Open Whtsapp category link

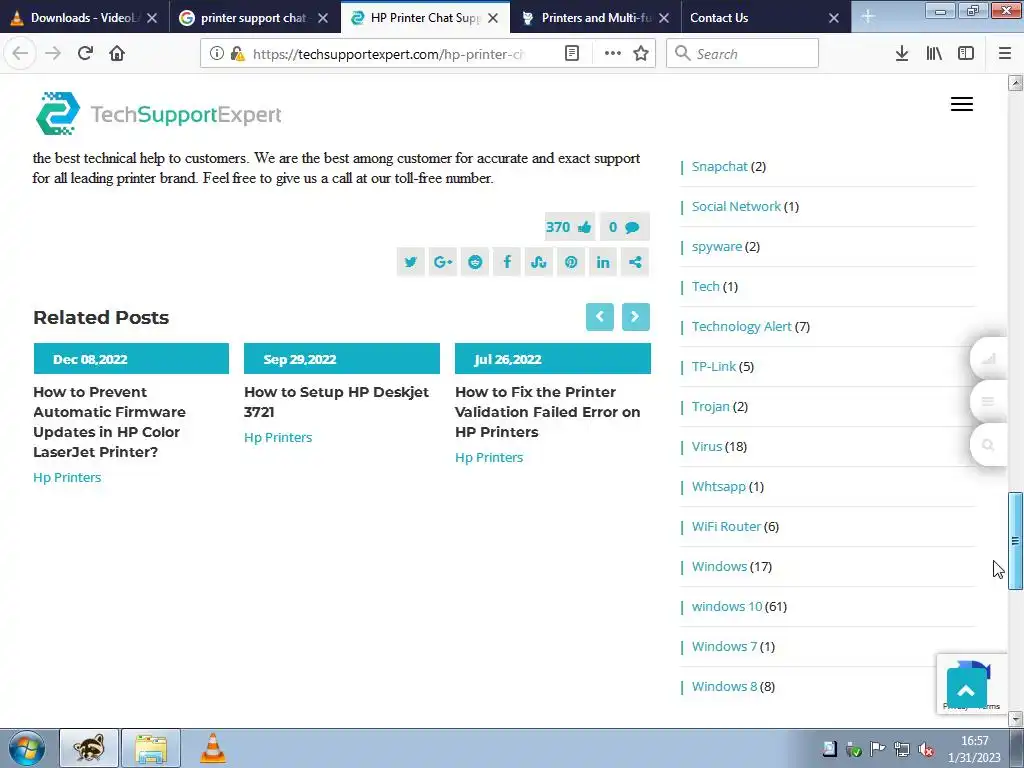point(718,486)
